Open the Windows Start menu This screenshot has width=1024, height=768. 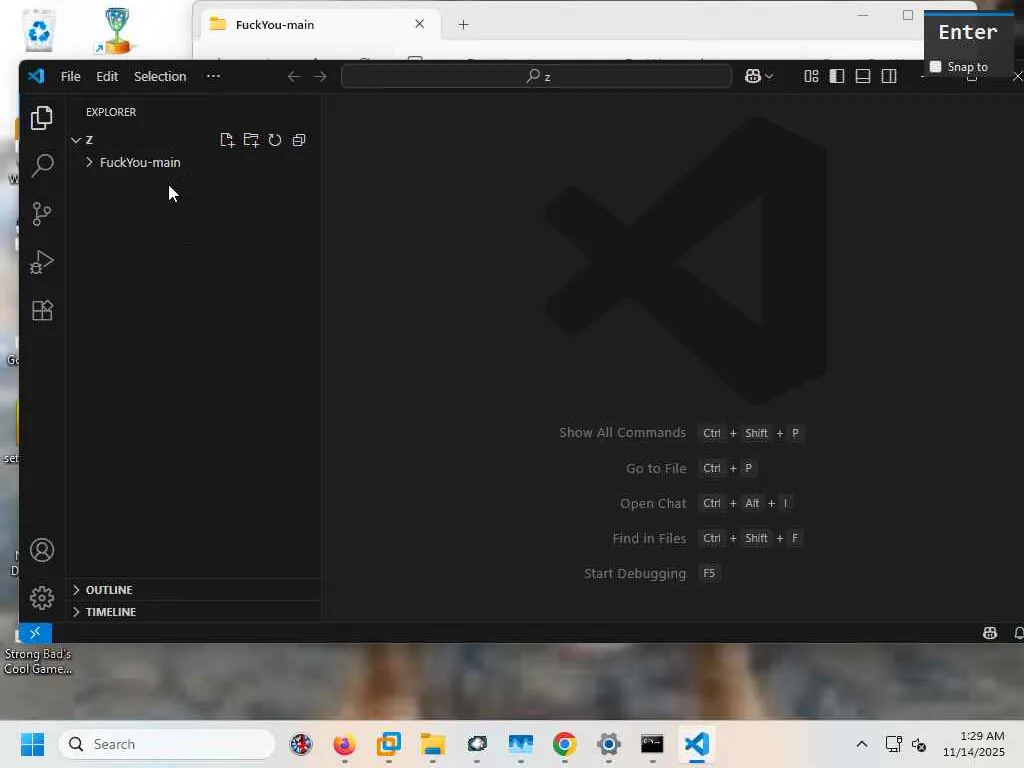pos(32,744)
